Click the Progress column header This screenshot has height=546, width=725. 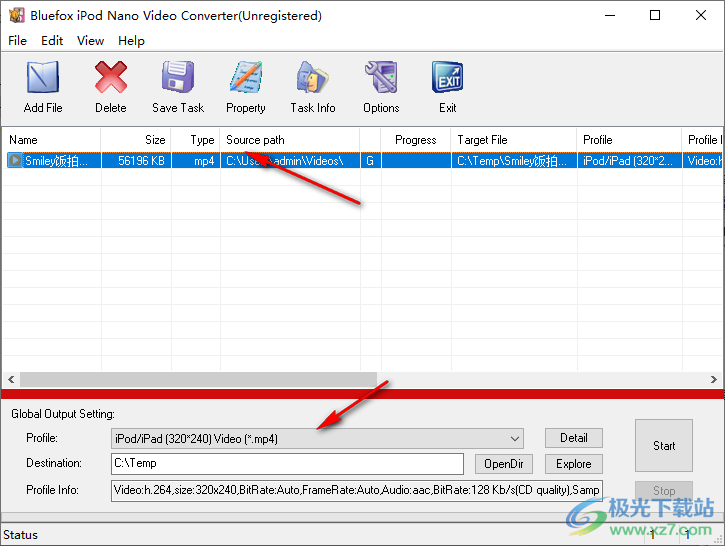click(416, 140)
